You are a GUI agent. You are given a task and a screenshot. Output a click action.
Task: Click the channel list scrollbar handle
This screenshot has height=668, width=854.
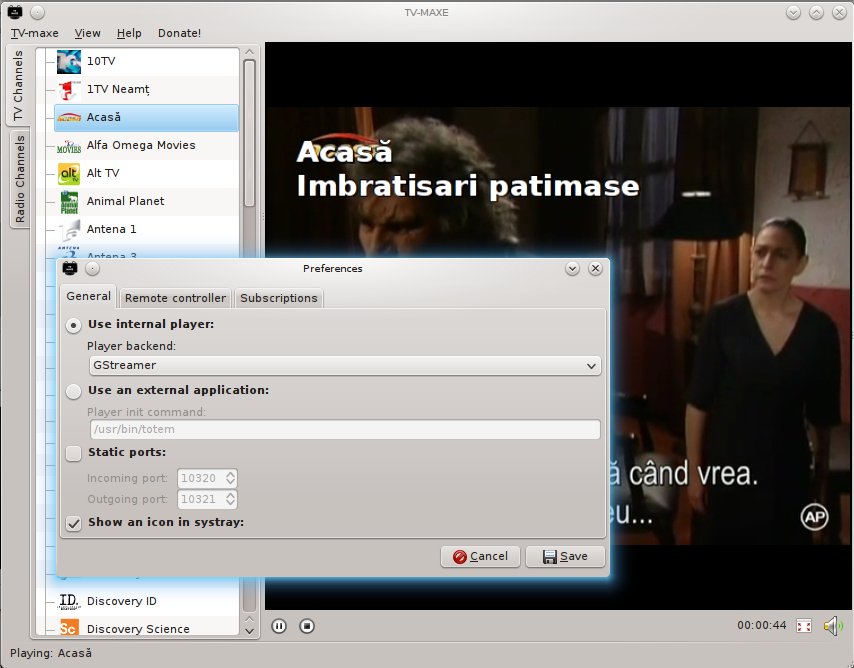coord(249,133)
